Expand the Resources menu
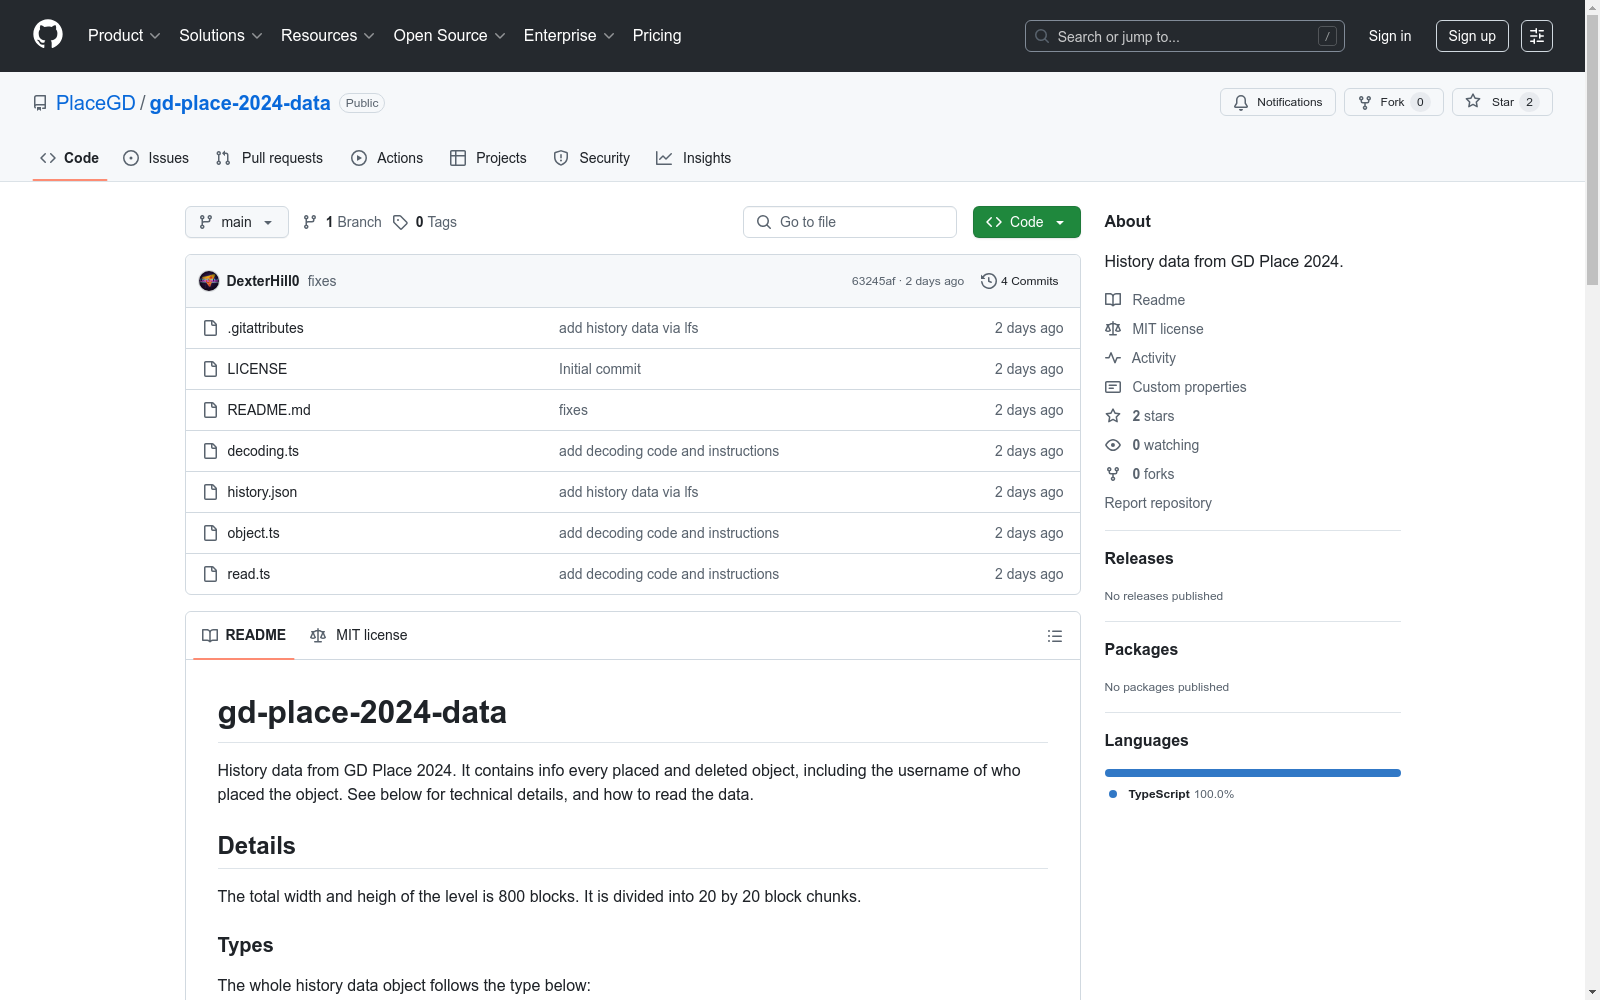This screenshot has height=1000, width=1600. (328, 36)
